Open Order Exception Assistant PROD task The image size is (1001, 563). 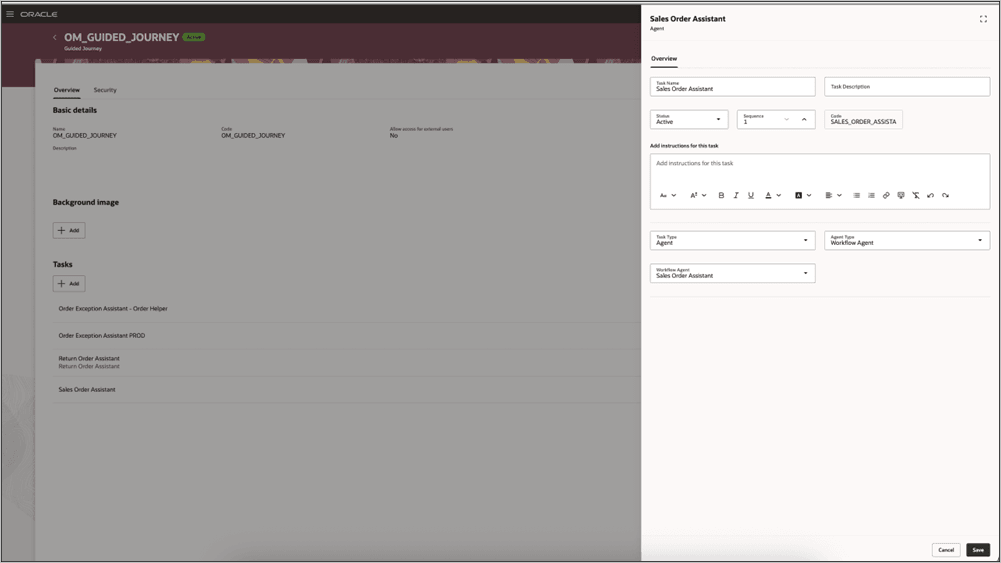click(102, 335)
